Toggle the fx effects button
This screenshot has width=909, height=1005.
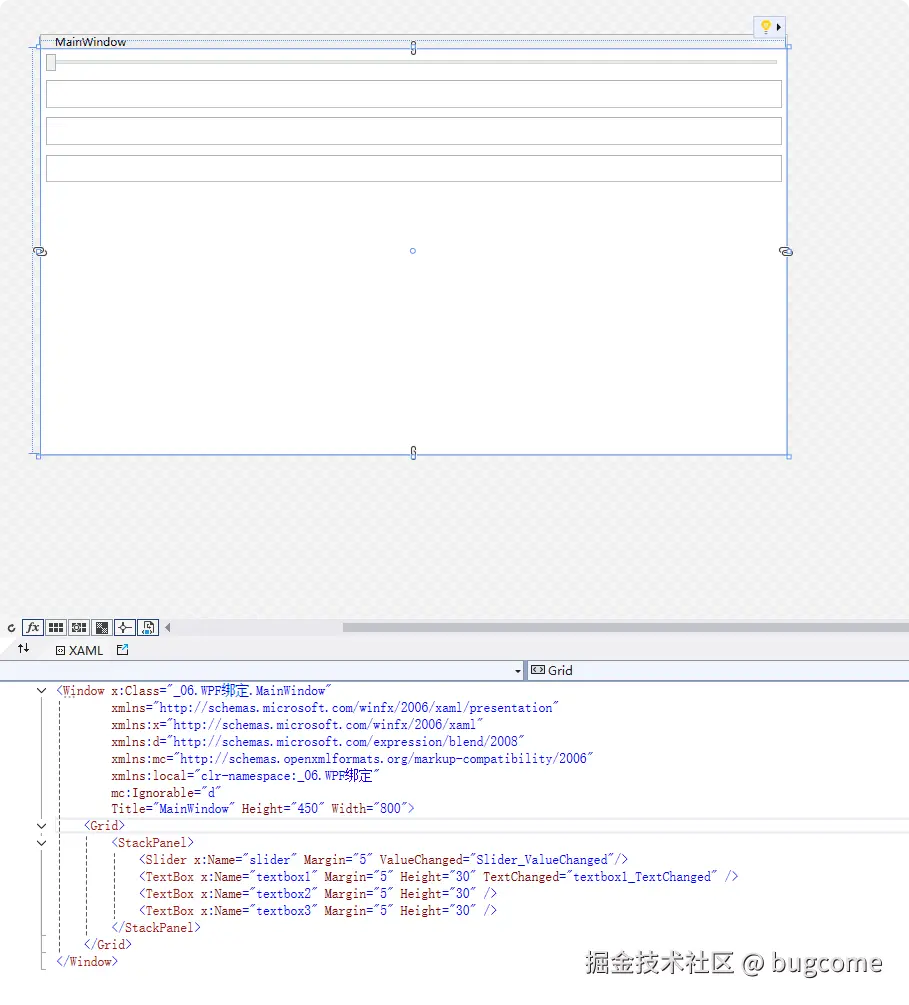pos(33,627)
